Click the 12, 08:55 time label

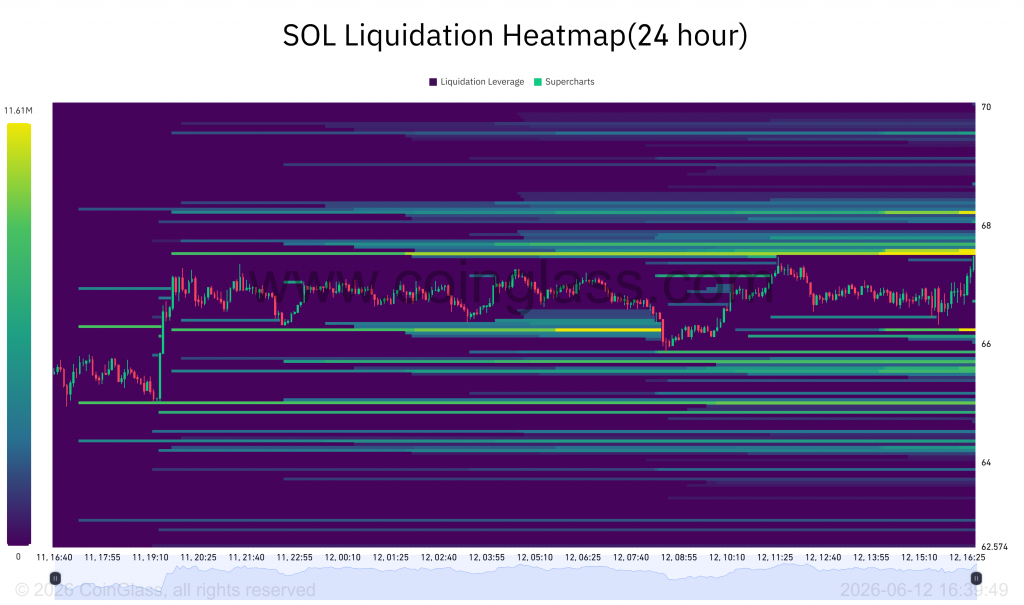tap(679, 557)
